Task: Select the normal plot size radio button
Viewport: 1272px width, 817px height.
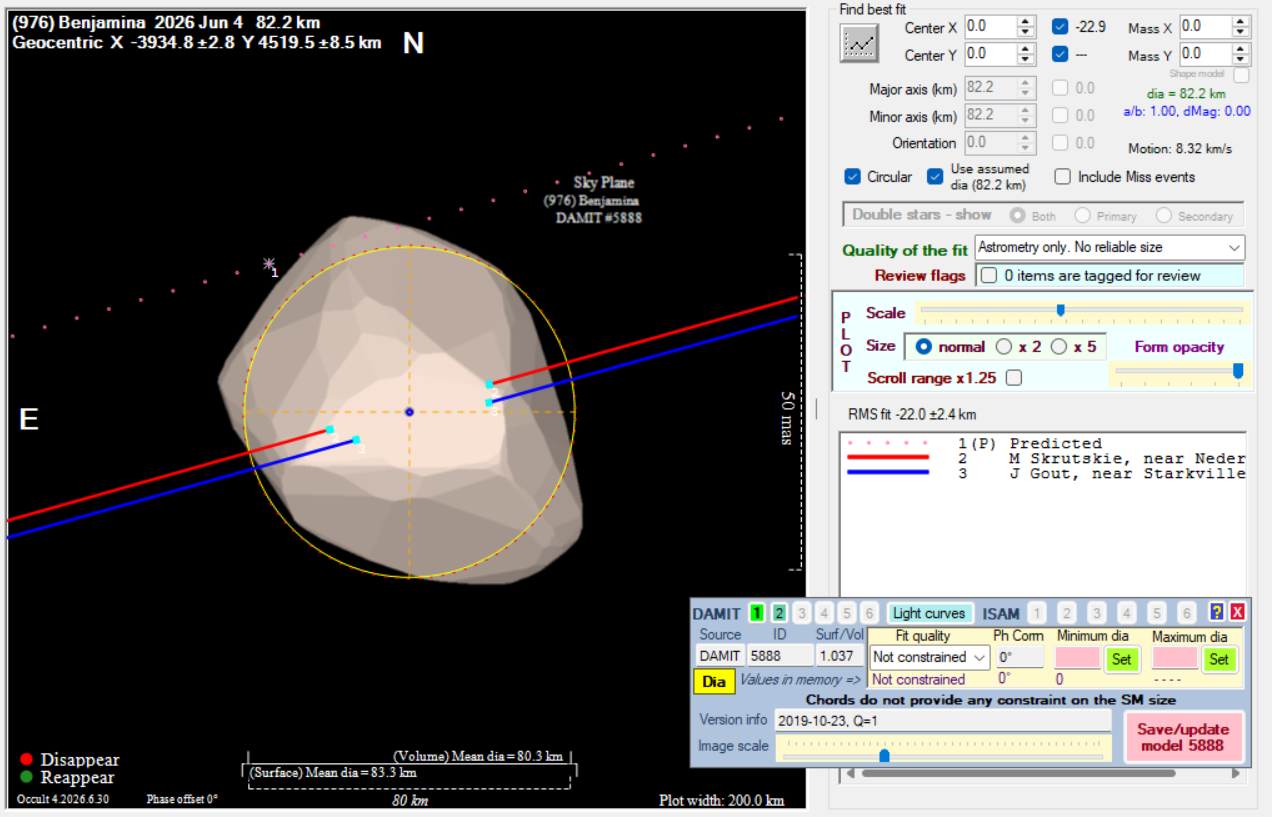Action: click(x=924, y=347)
